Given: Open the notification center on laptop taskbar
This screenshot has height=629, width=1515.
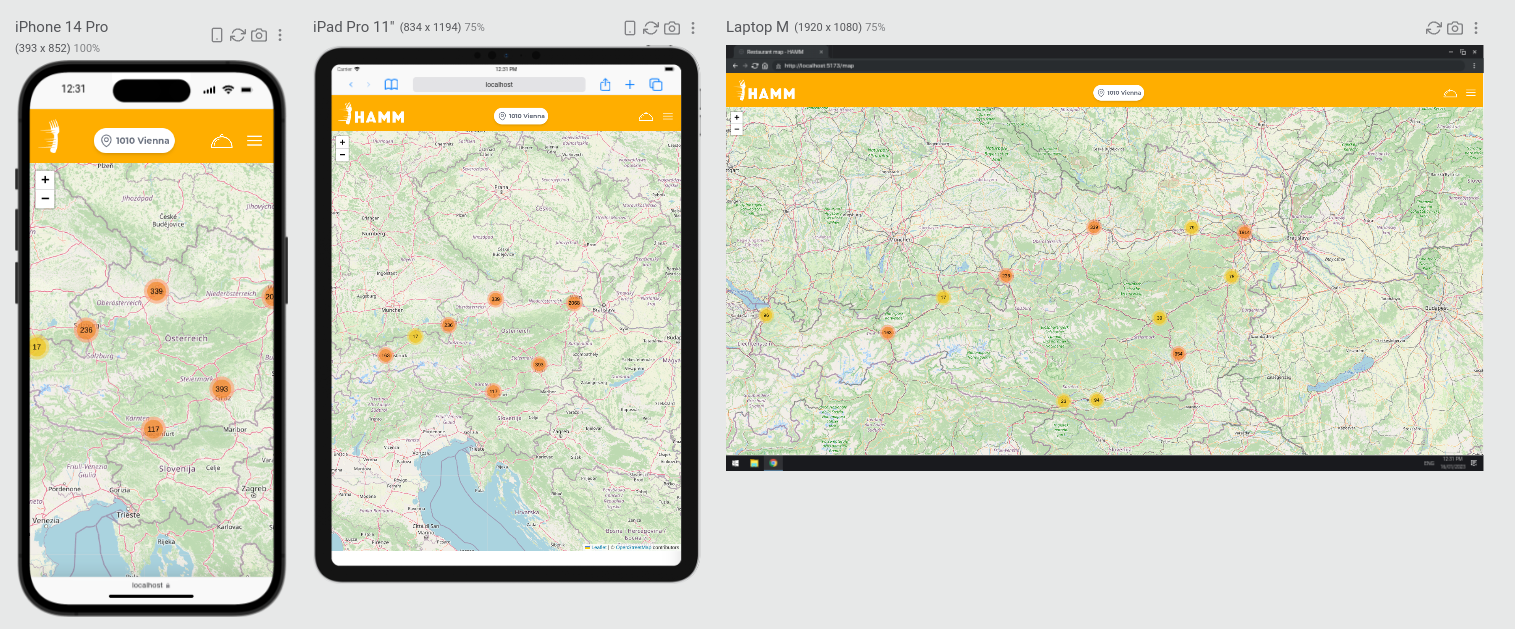Looking at the screenshot, I should [1474, 463].
